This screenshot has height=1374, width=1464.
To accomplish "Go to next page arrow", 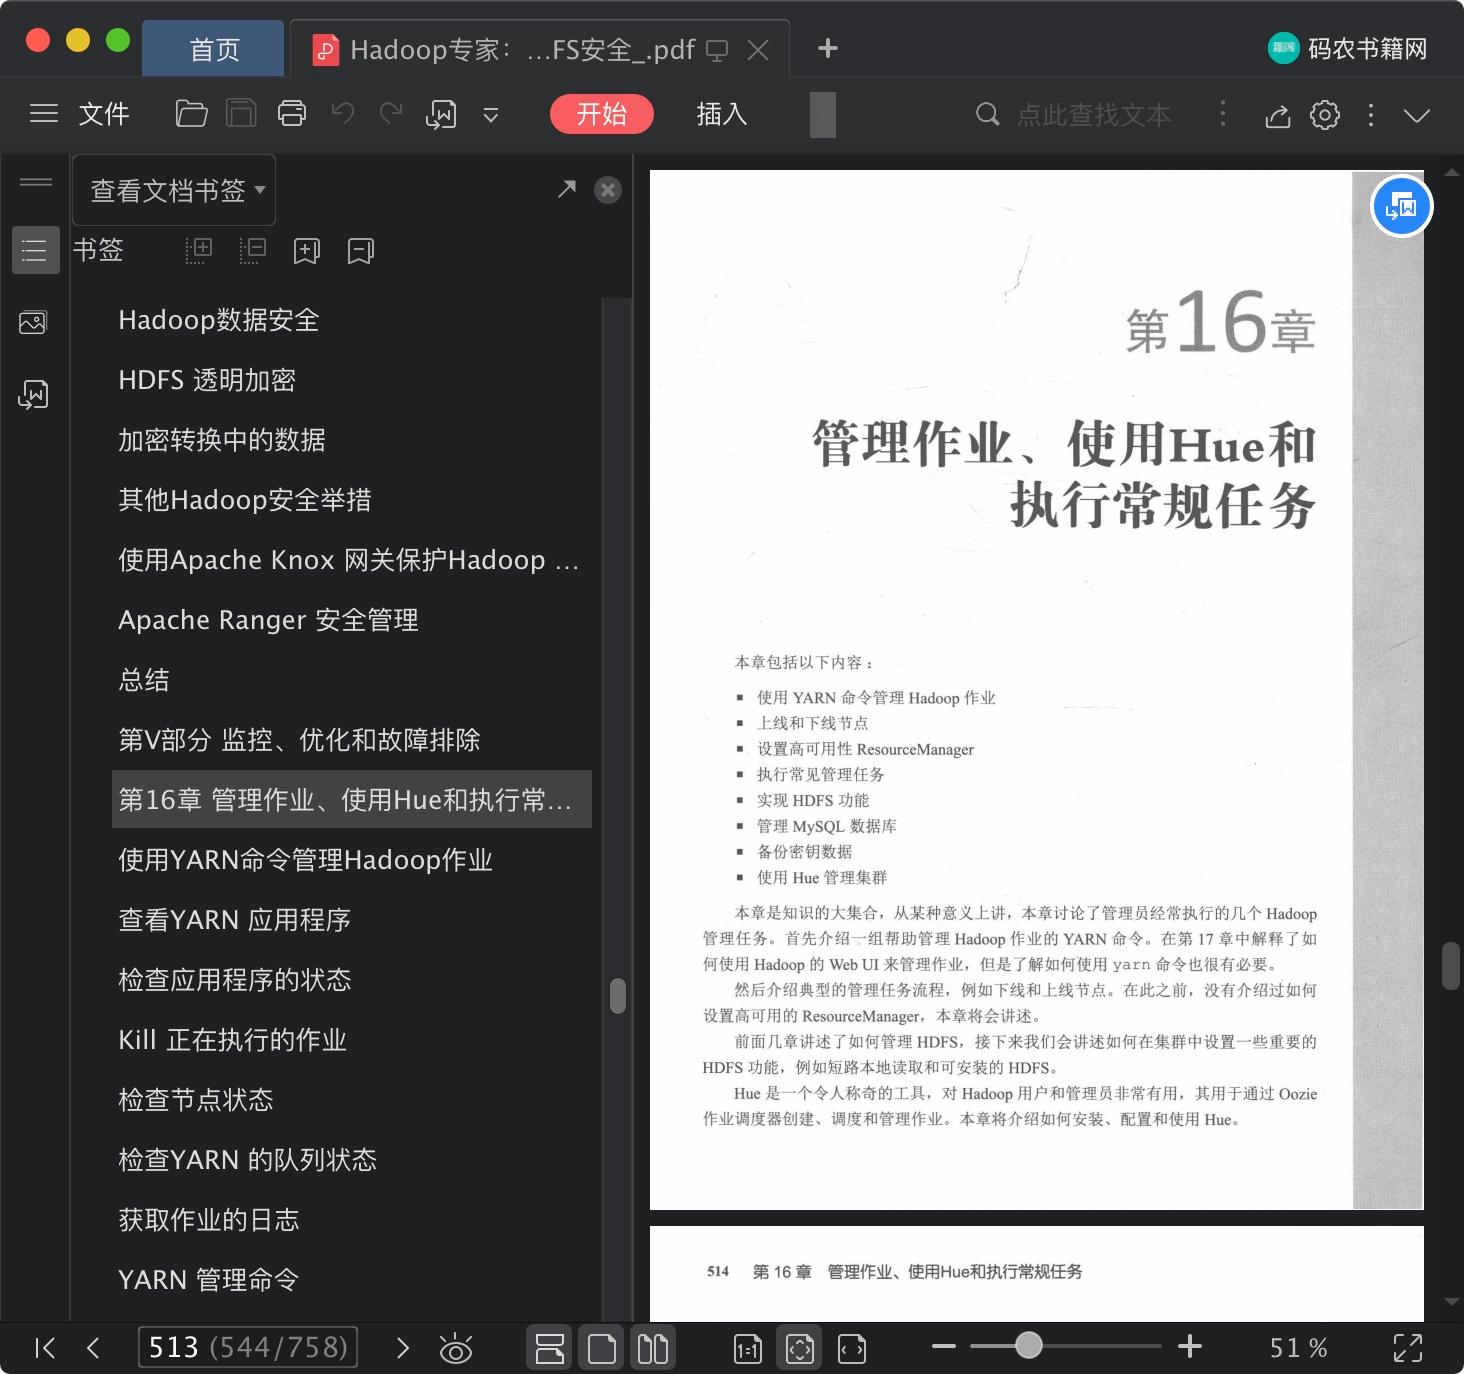I will coord(402,1348).
